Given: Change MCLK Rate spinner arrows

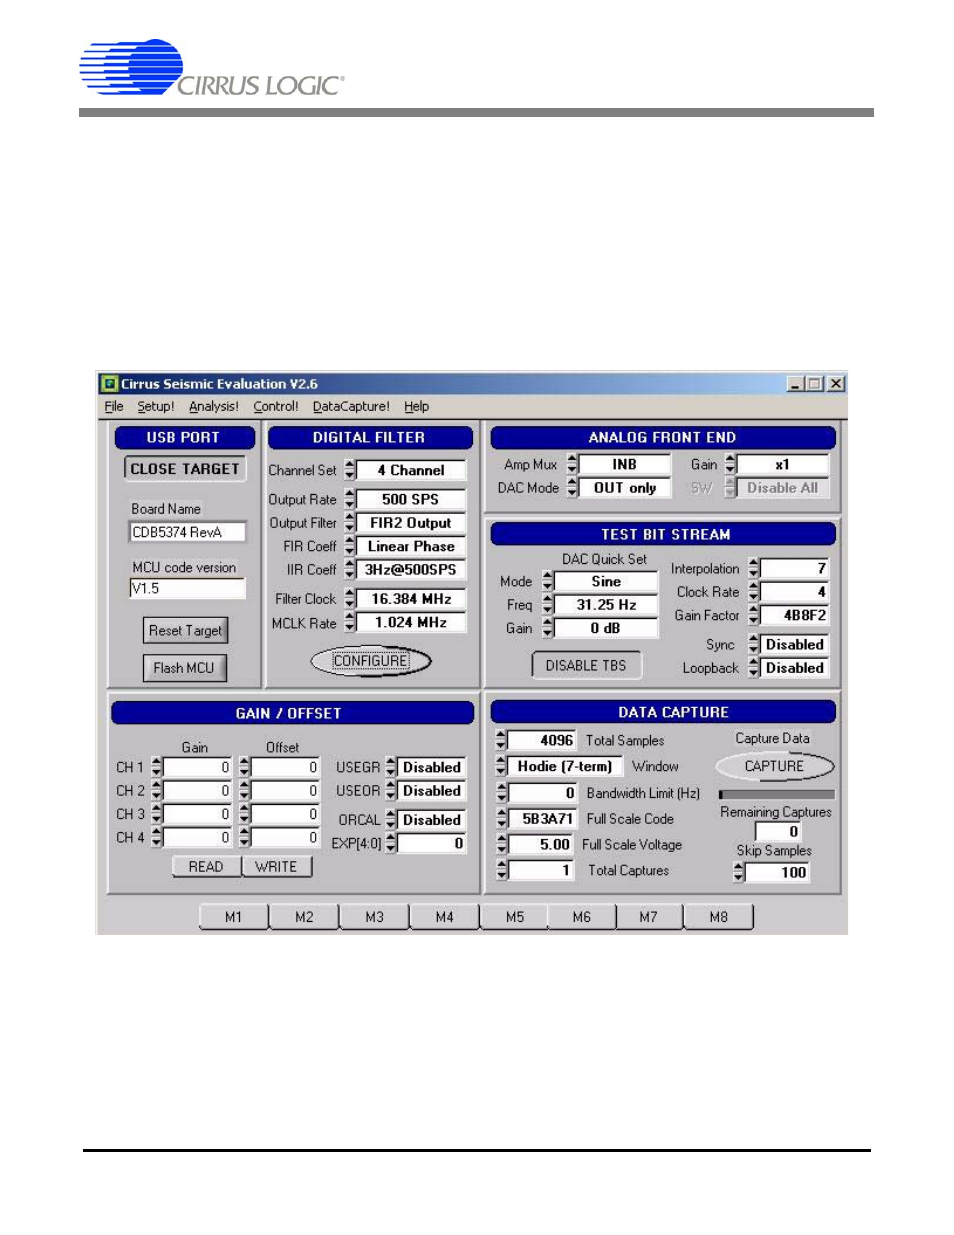Looking at the screenshot, I should coord(350,623).
